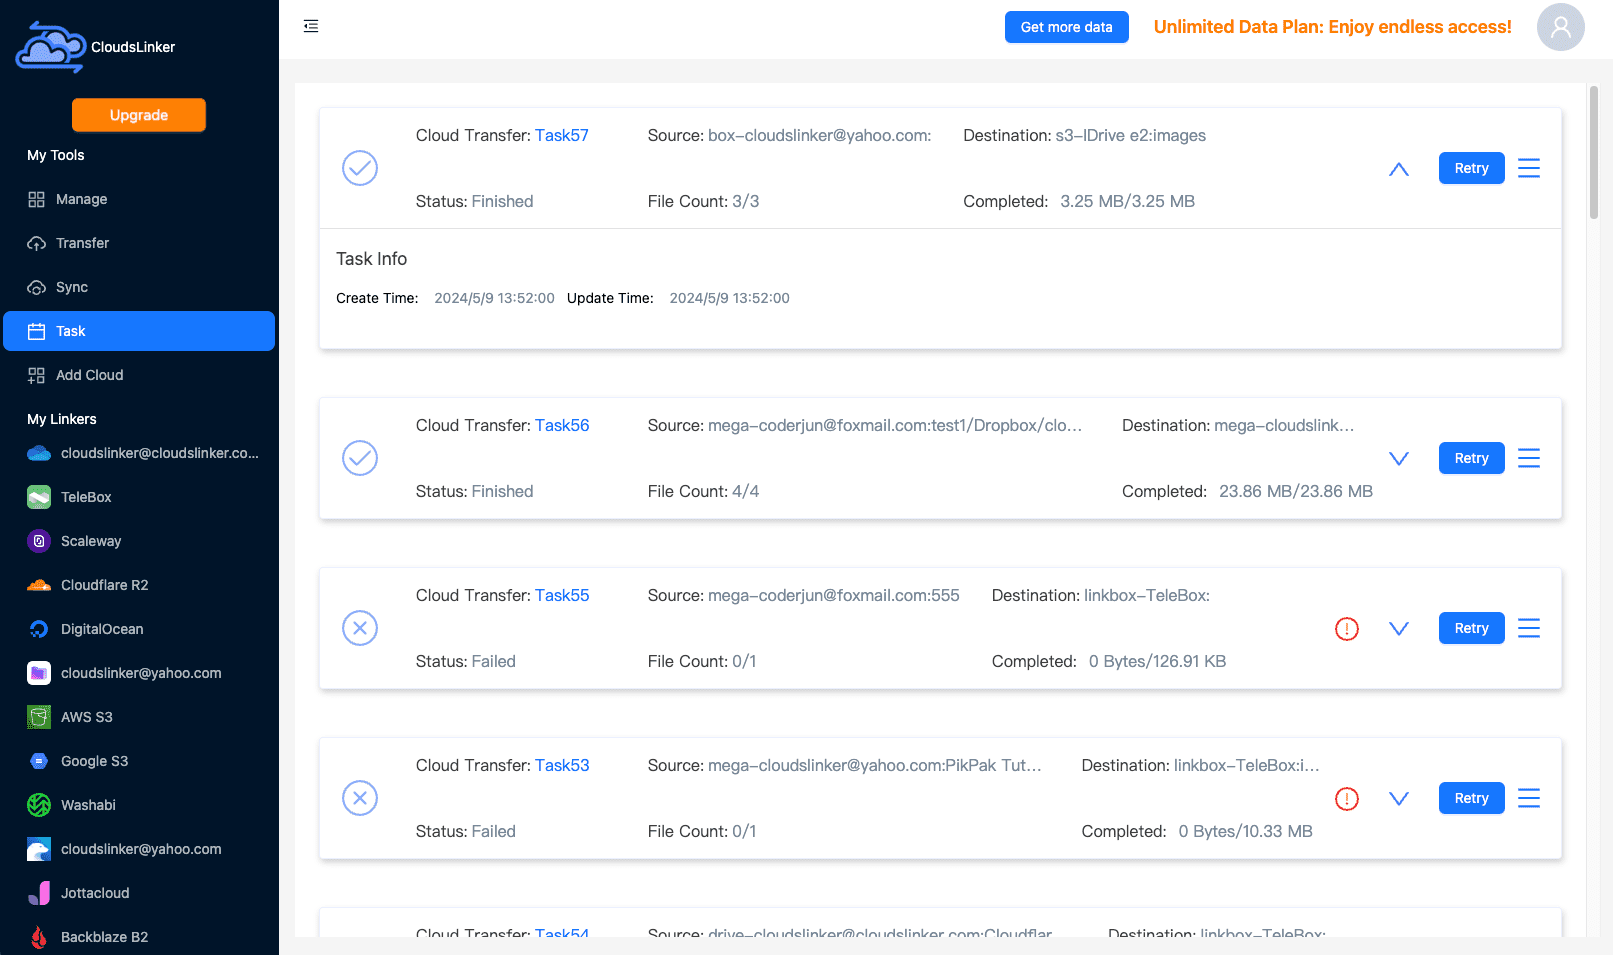The width and height of the screenshot is (1613, 955).
Task: Click the Unlimited Data Plan banner text
Action: point(1332,27)
